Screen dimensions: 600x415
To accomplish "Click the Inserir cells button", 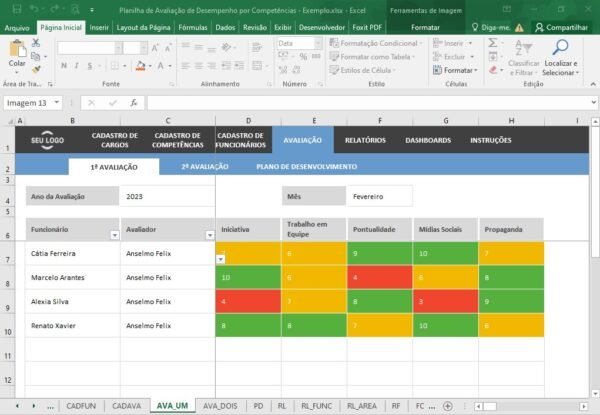I will [x=453, y=43].
